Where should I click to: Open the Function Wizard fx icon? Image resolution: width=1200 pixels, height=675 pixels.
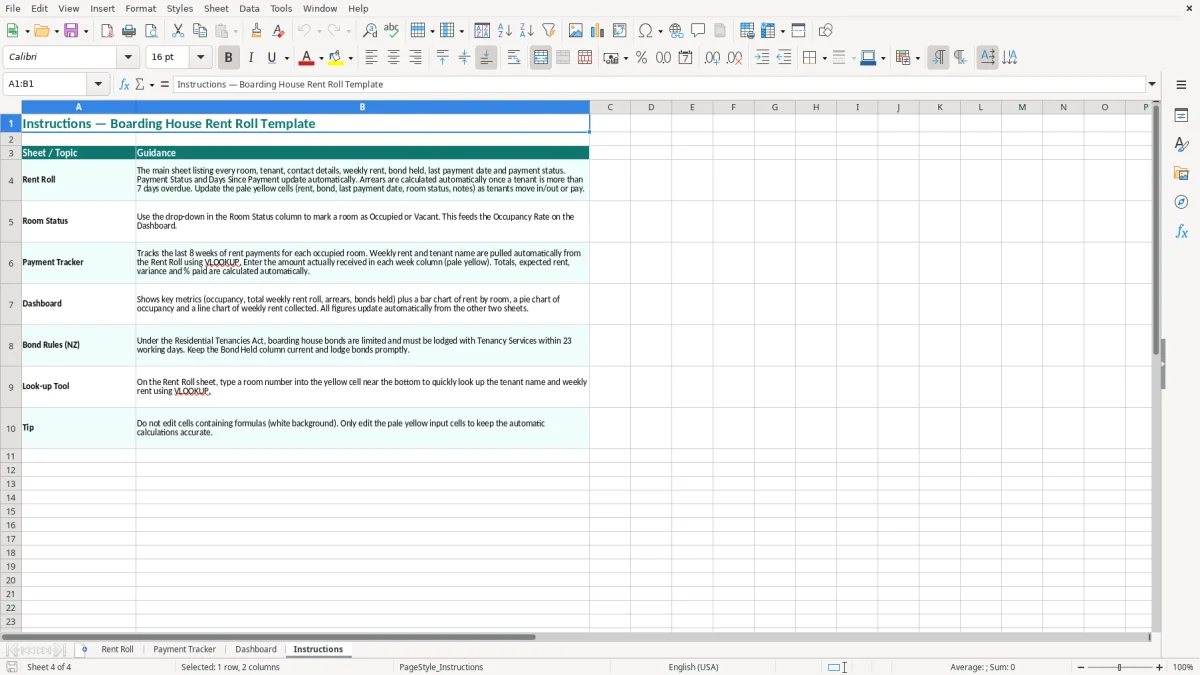pyautogui.click(x=124, y=84)
